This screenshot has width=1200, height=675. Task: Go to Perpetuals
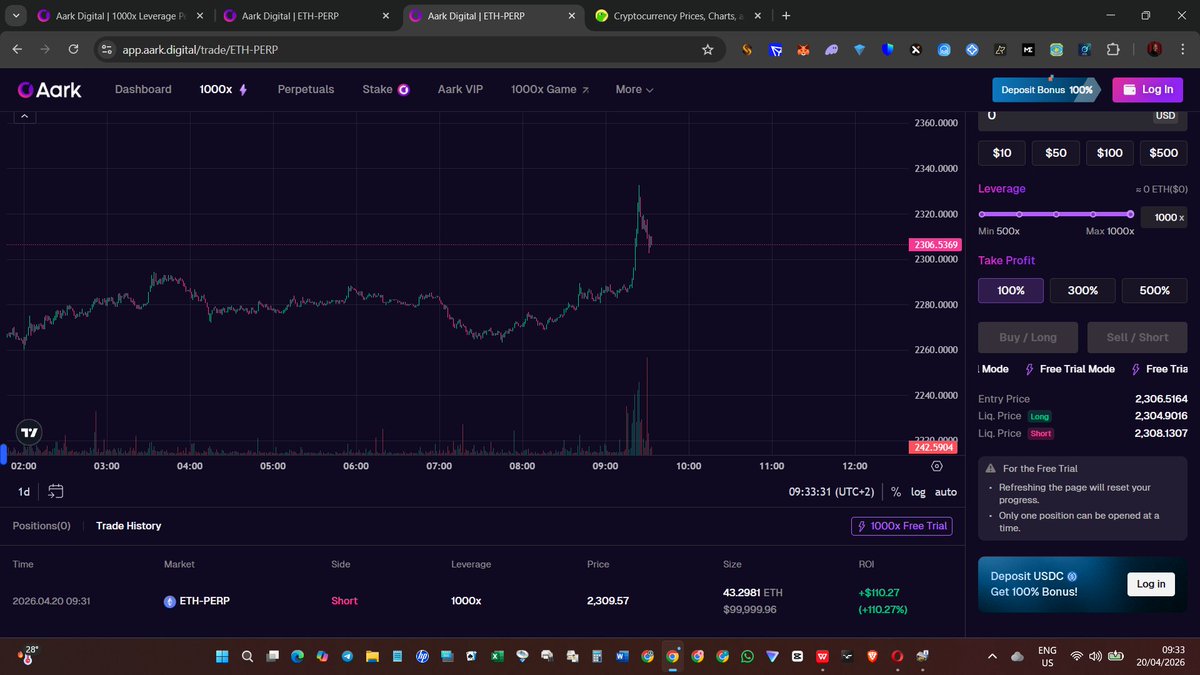click(306, 89)
